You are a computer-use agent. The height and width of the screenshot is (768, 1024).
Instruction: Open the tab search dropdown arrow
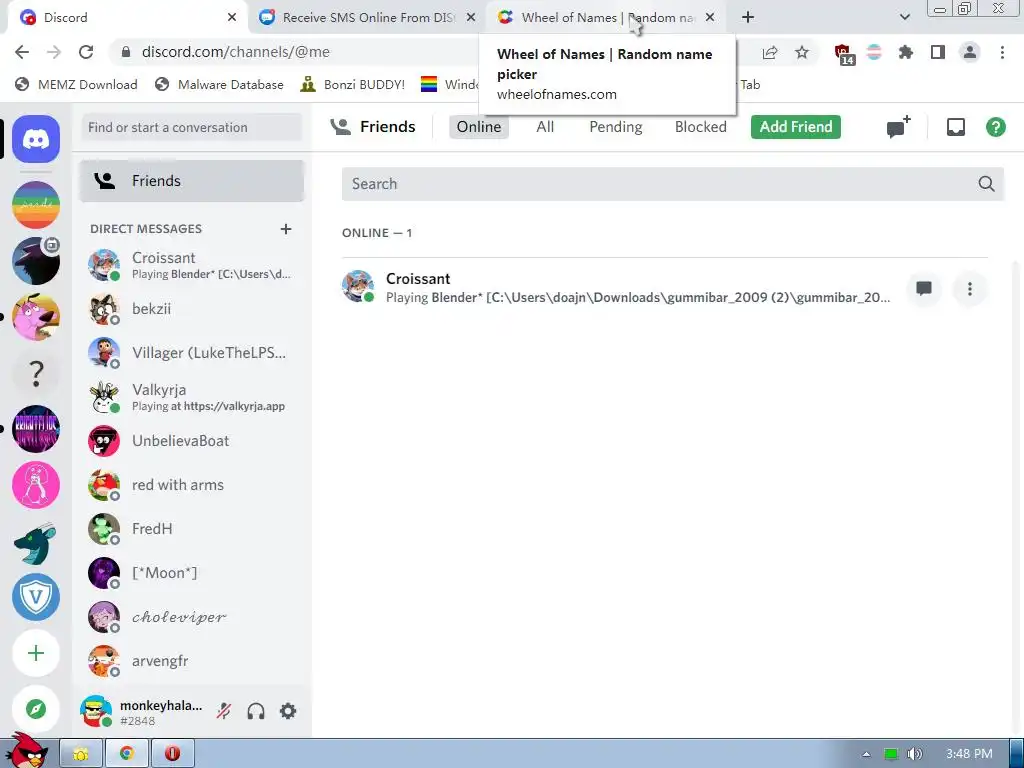(904, 18)
